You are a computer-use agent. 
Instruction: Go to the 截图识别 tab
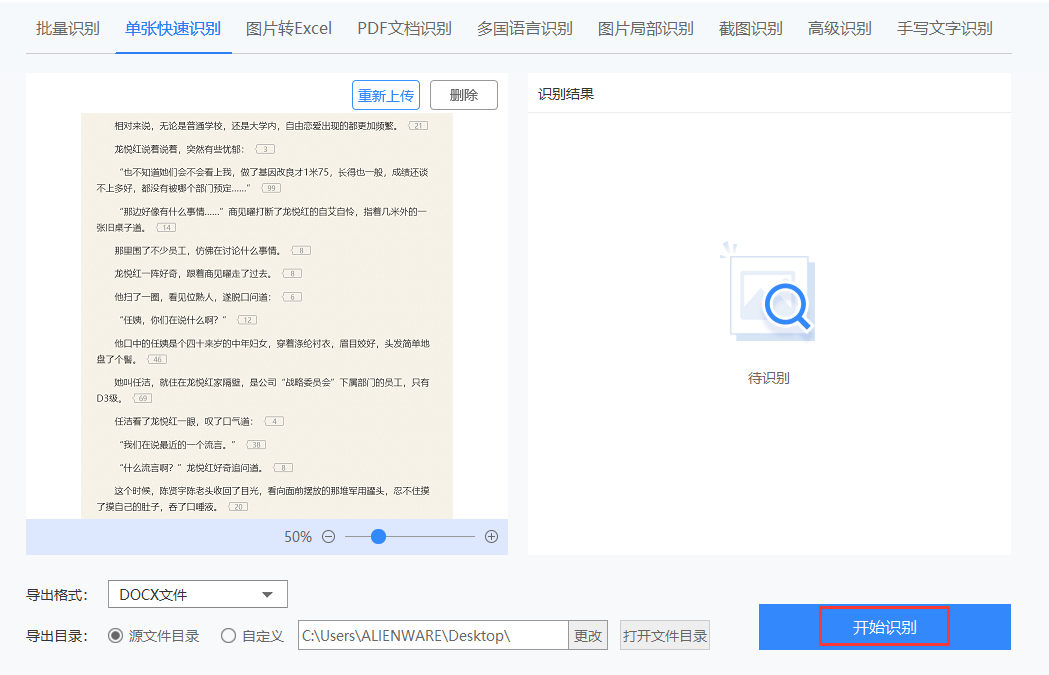coord(751,29)
